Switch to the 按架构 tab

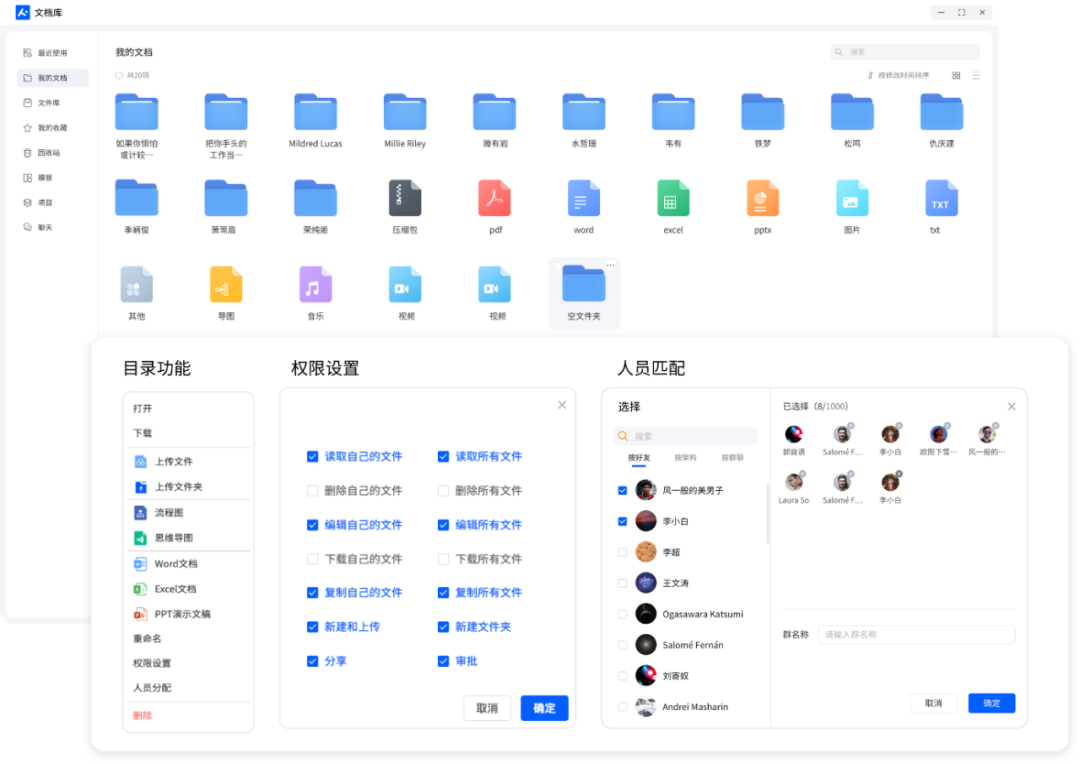tap(686, 459)
